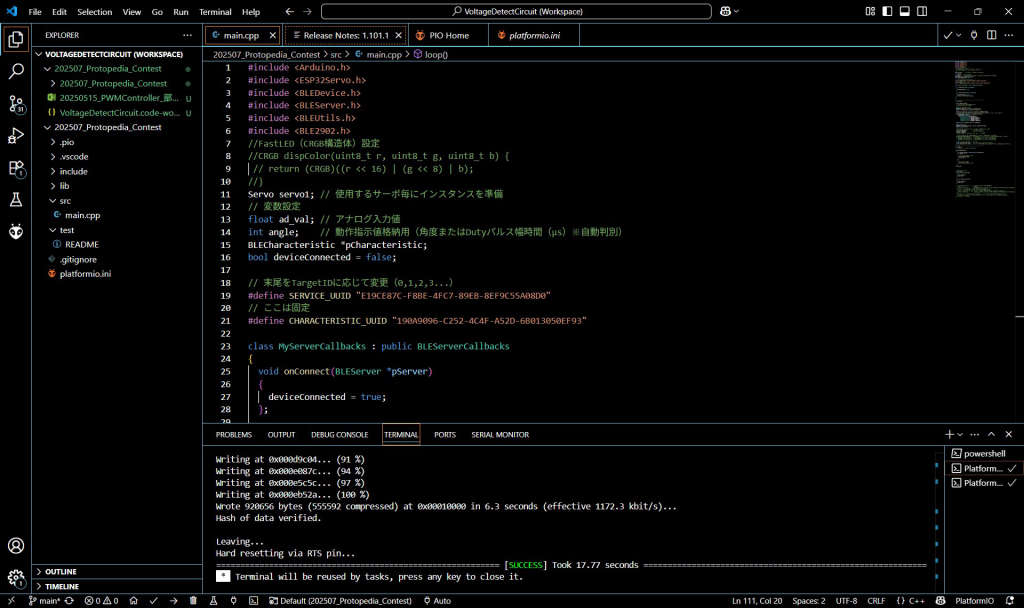Click the serial monitor plug icon in editor toolbar
Screen dimensions: 1024x608
point(974,35)
